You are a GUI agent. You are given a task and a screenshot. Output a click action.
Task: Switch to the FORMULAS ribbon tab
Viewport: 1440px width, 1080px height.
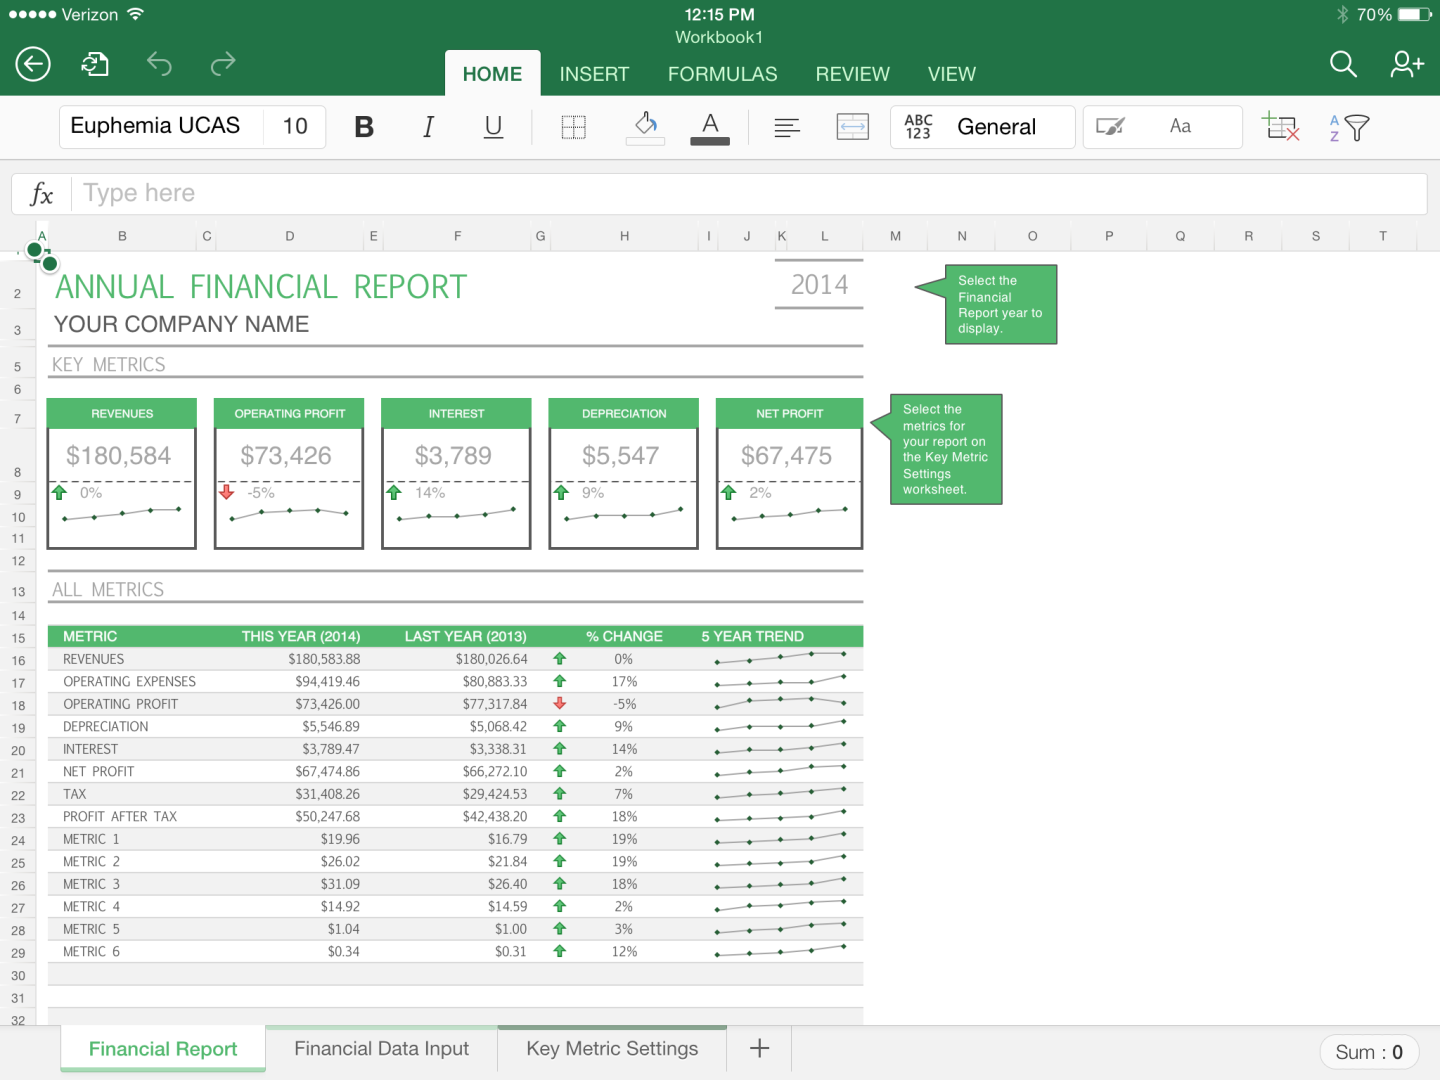point(722,73)
